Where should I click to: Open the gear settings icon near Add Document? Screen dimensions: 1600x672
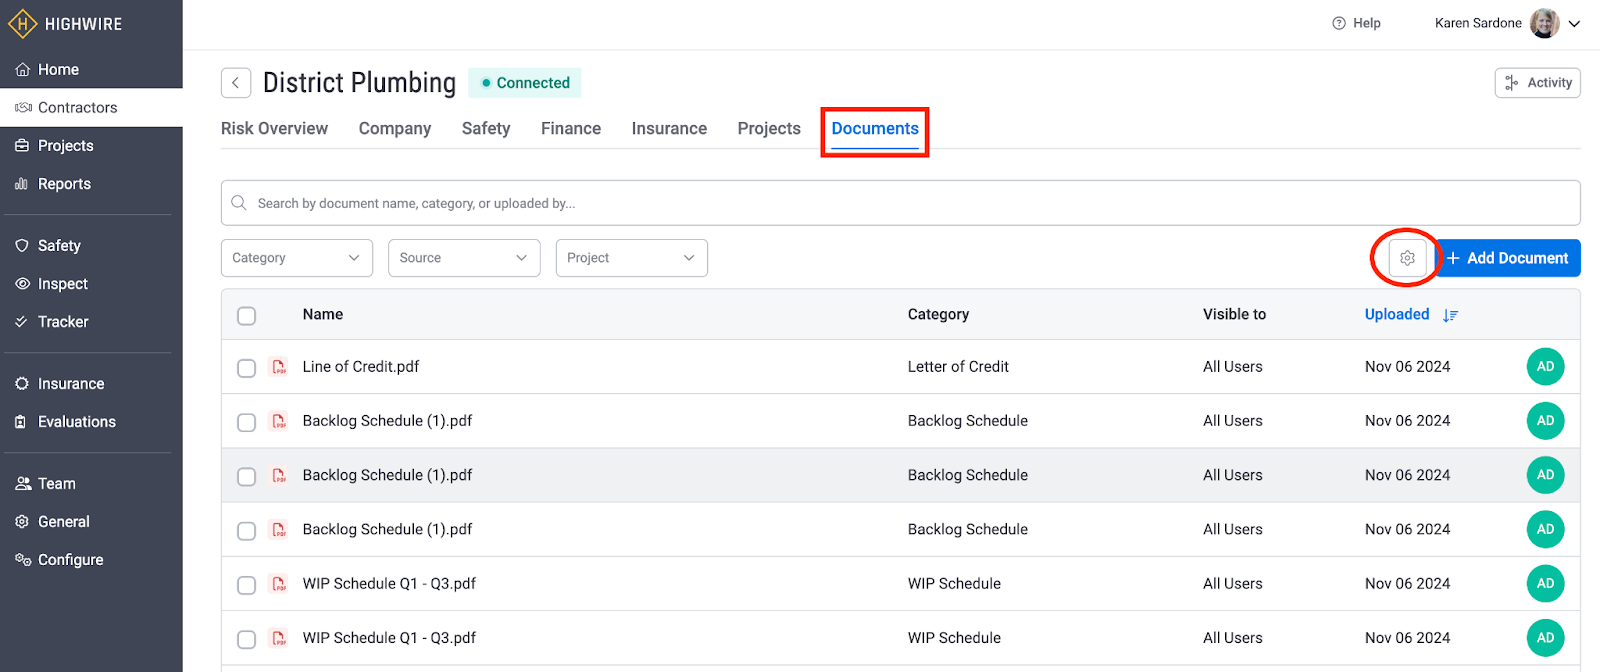coord(1407,258)
